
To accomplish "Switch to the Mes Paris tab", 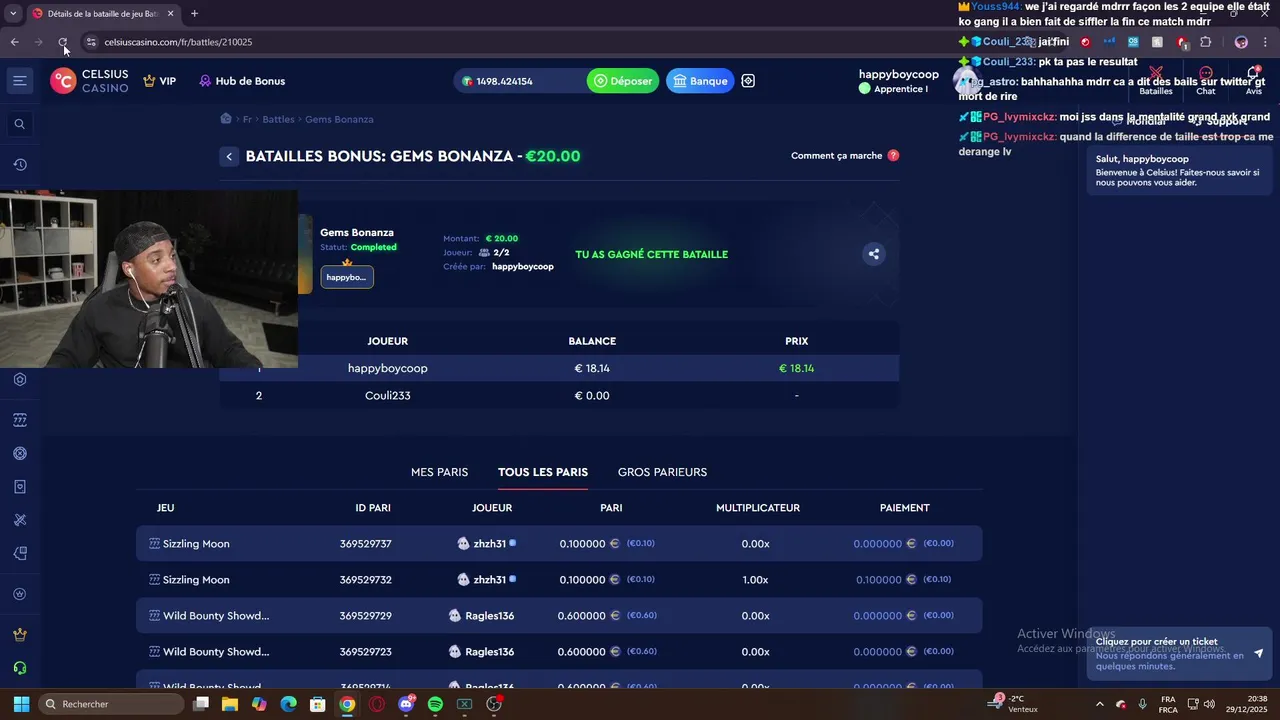I will coord(439,472).
